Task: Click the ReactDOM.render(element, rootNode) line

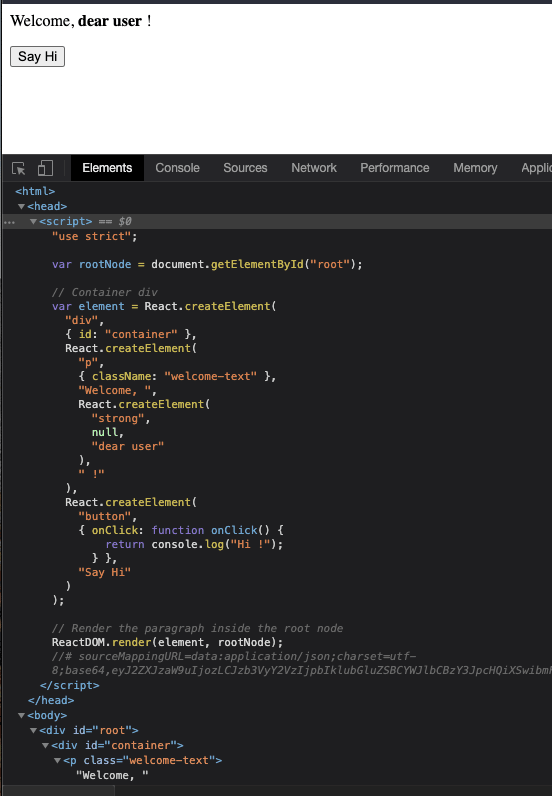Action: (168, 643)
